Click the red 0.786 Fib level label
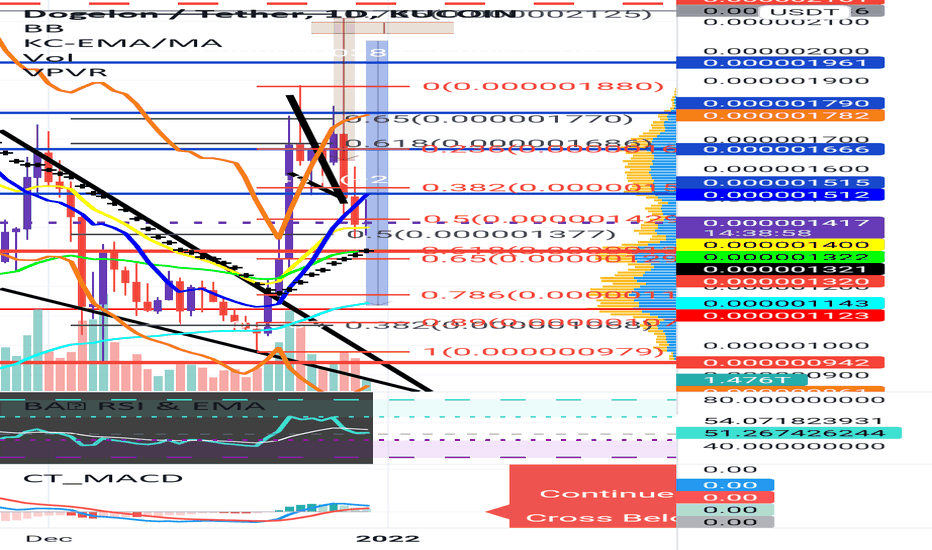The height and width of the screenshot is (550, 932). (x=549, y=296)
